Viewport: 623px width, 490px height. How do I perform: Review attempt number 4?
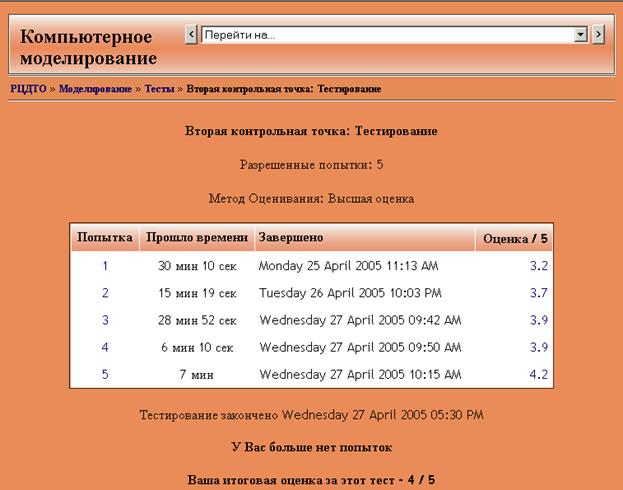pos(105,347)
